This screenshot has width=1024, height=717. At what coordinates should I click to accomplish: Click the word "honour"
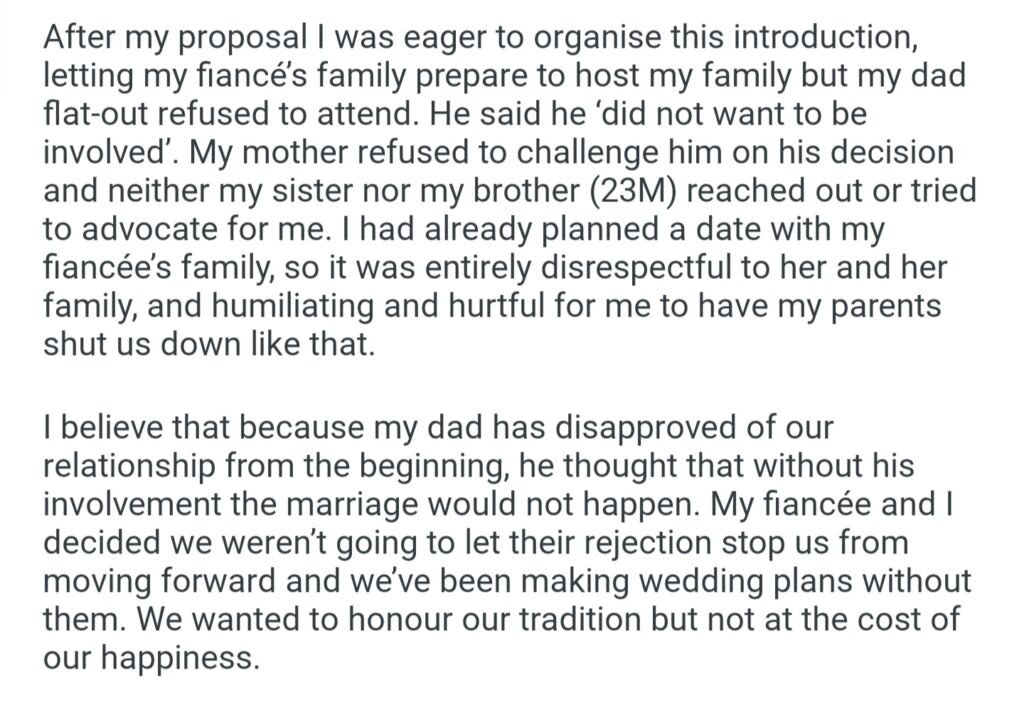(399, 617)
